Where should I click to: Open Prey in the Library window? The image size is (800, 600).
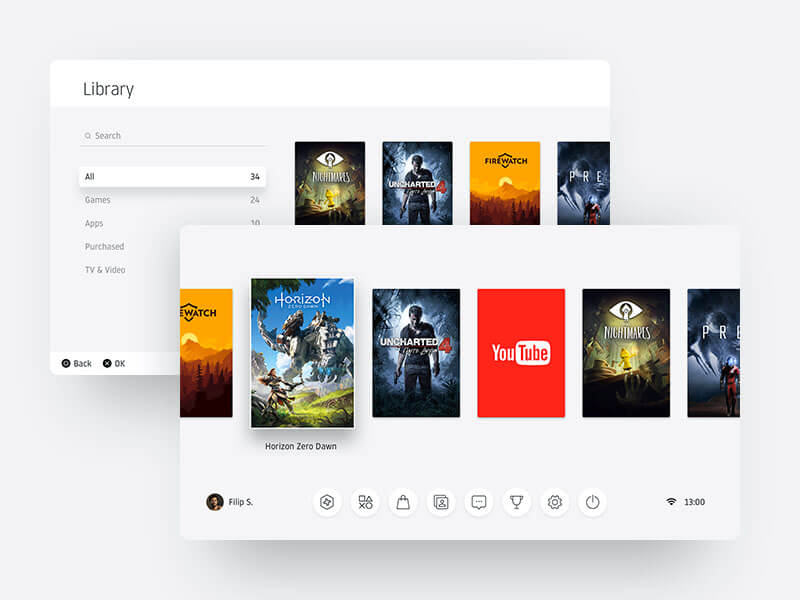tap(583, 183)
